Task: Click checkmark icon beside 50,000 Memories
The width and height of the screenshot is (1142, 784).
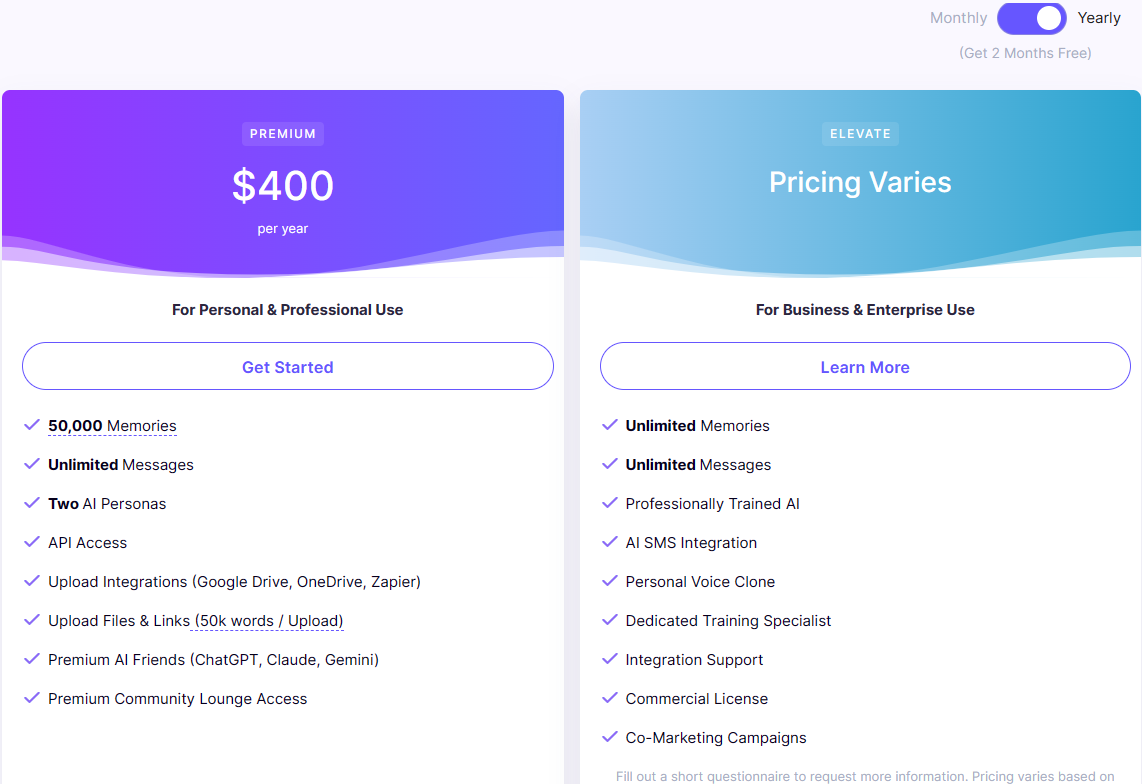Action: tap(32, 425)
